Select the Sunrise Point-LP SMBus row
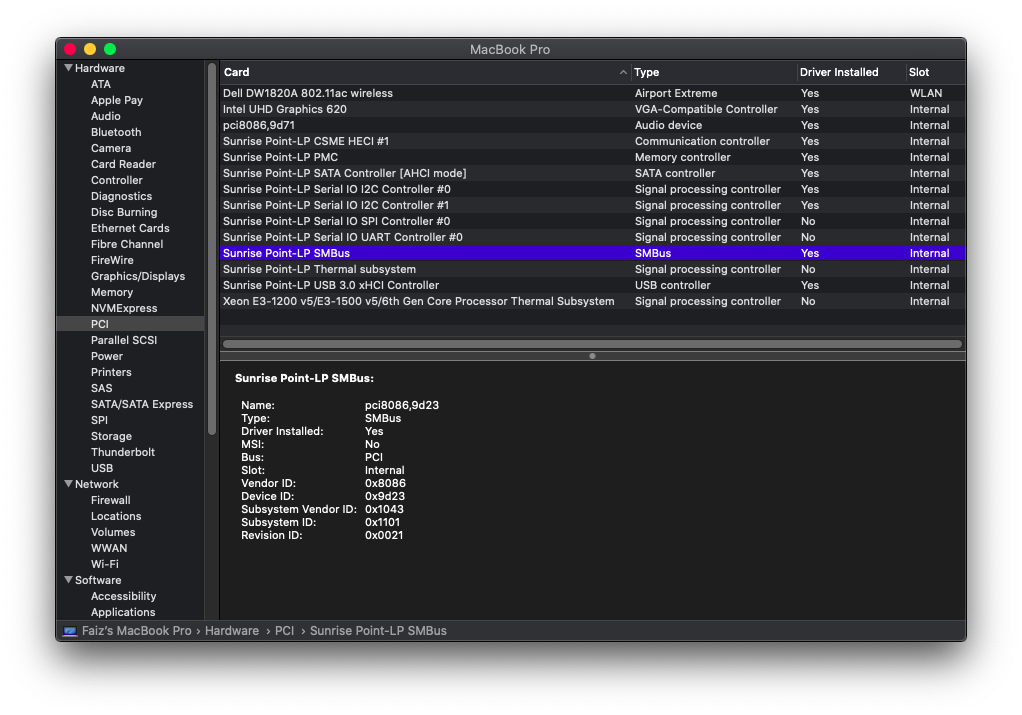 coord(592,253)
